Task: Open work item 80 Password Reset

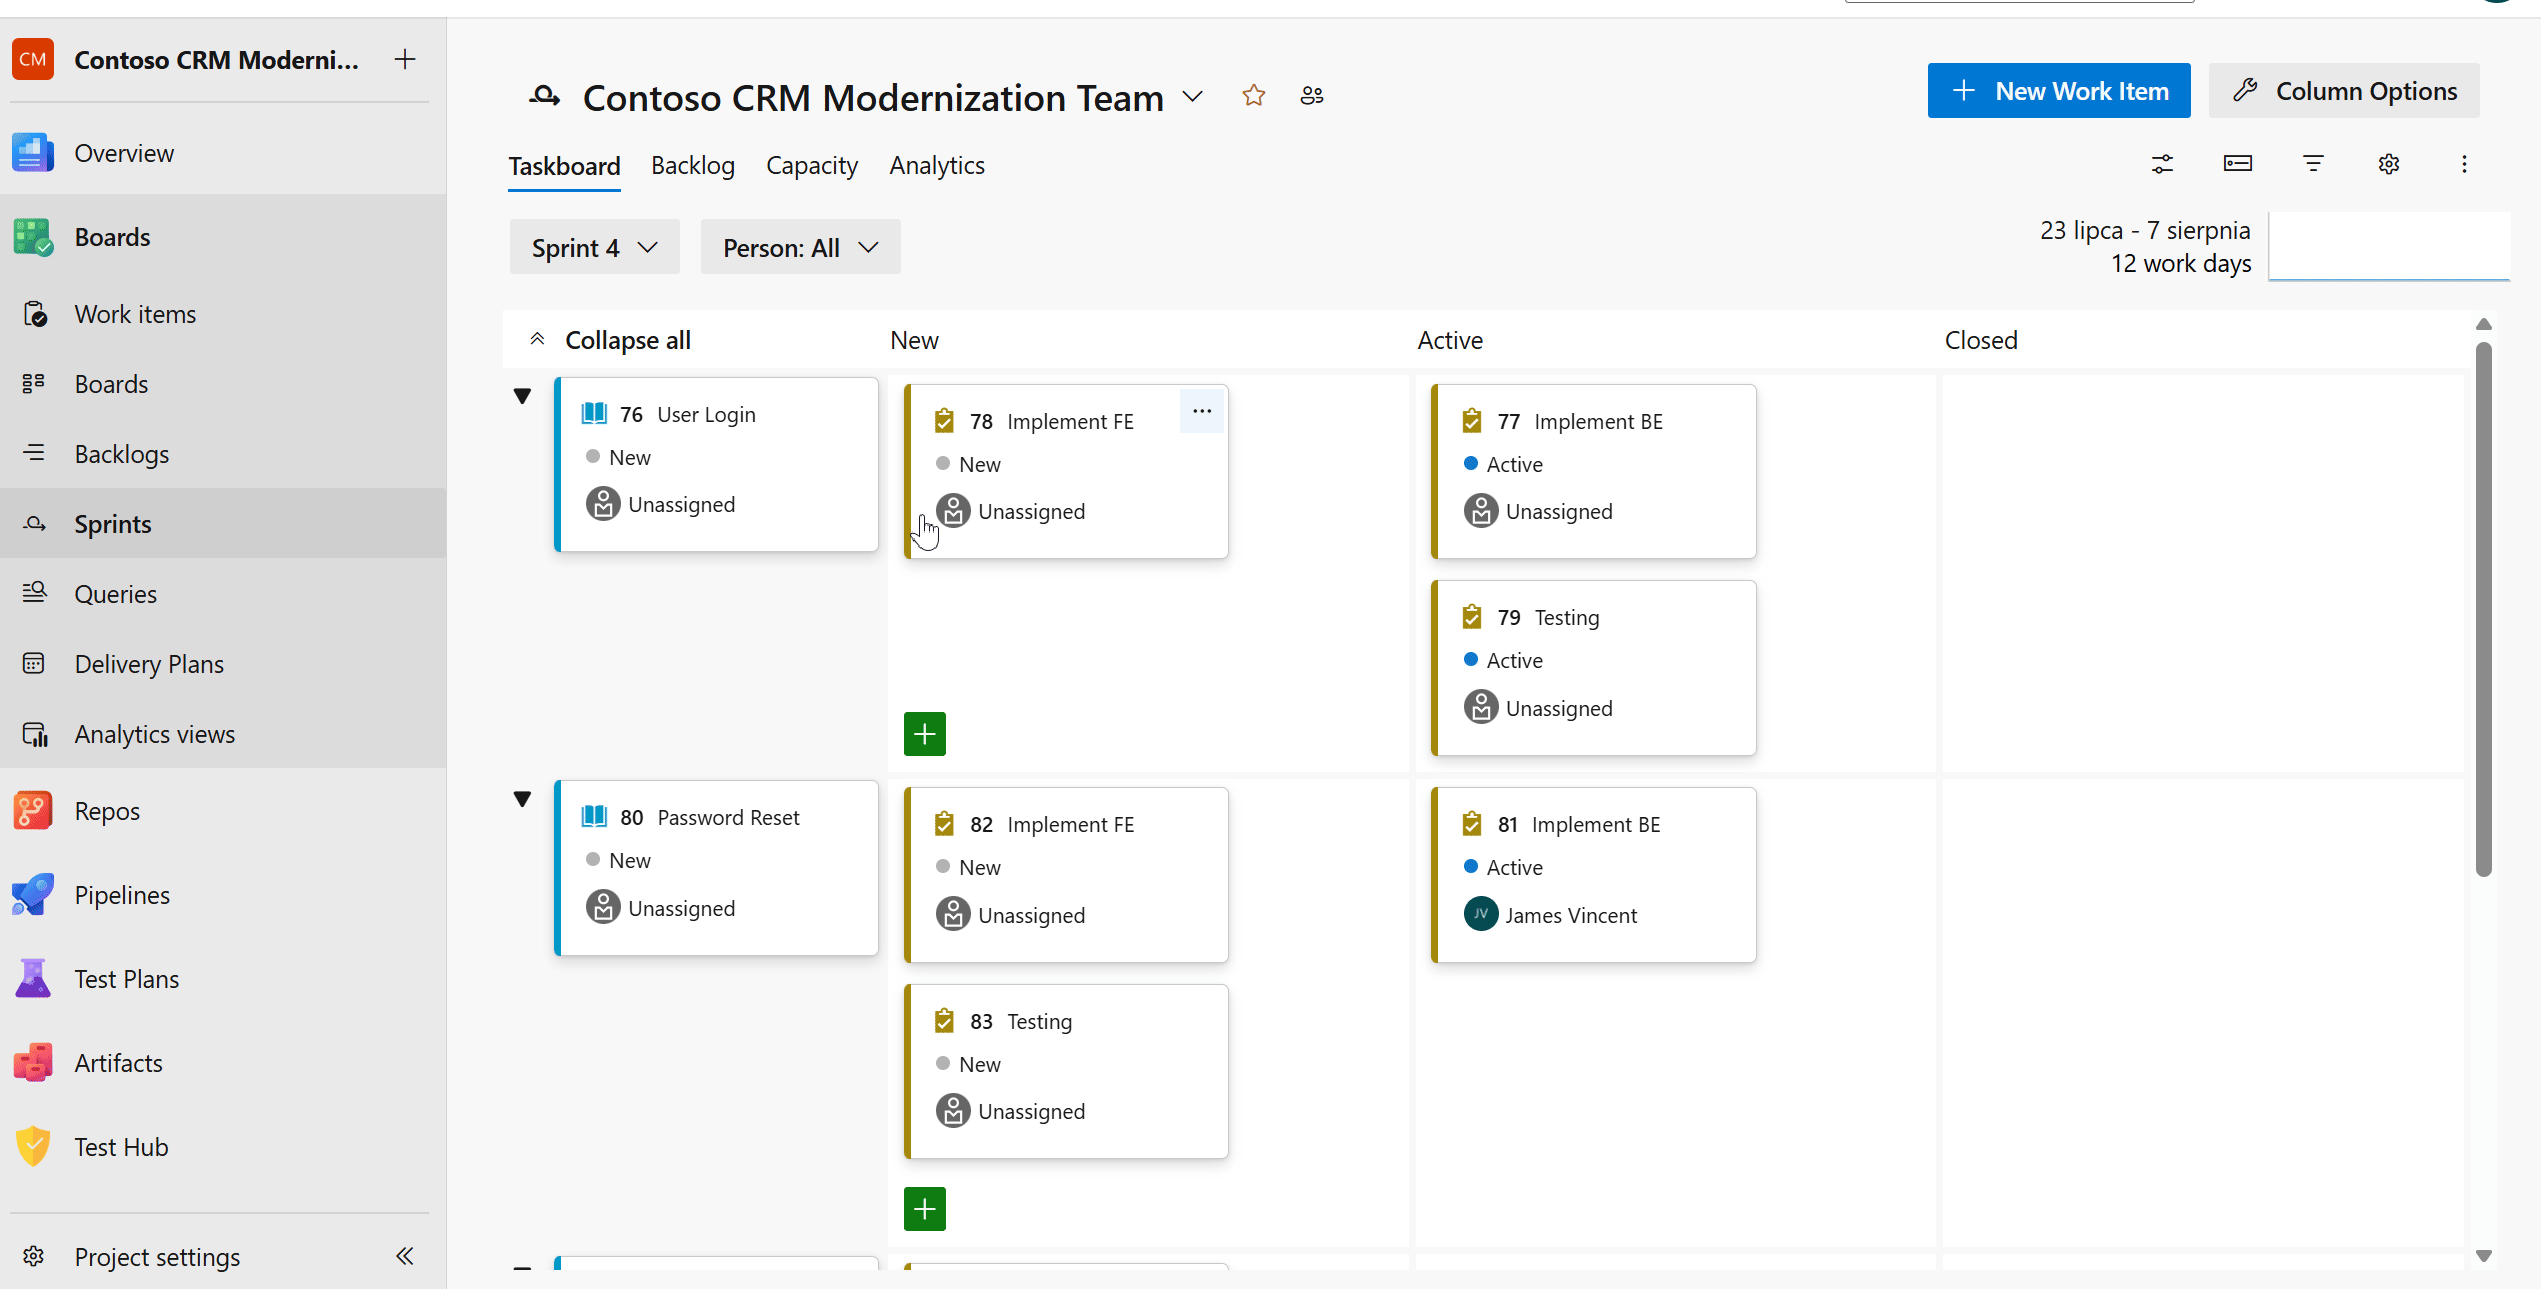Action: pos(728,817)
